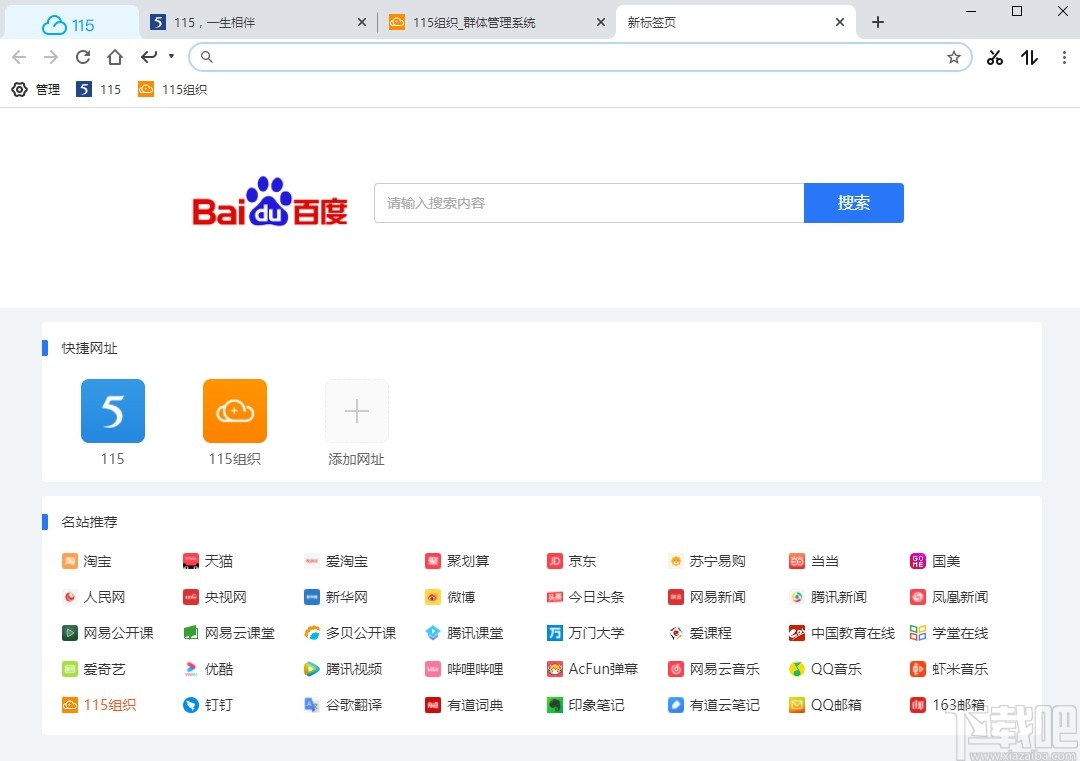
Task: Expand the restore-tab dropdown arrow
Action: (x=172, y=56)
